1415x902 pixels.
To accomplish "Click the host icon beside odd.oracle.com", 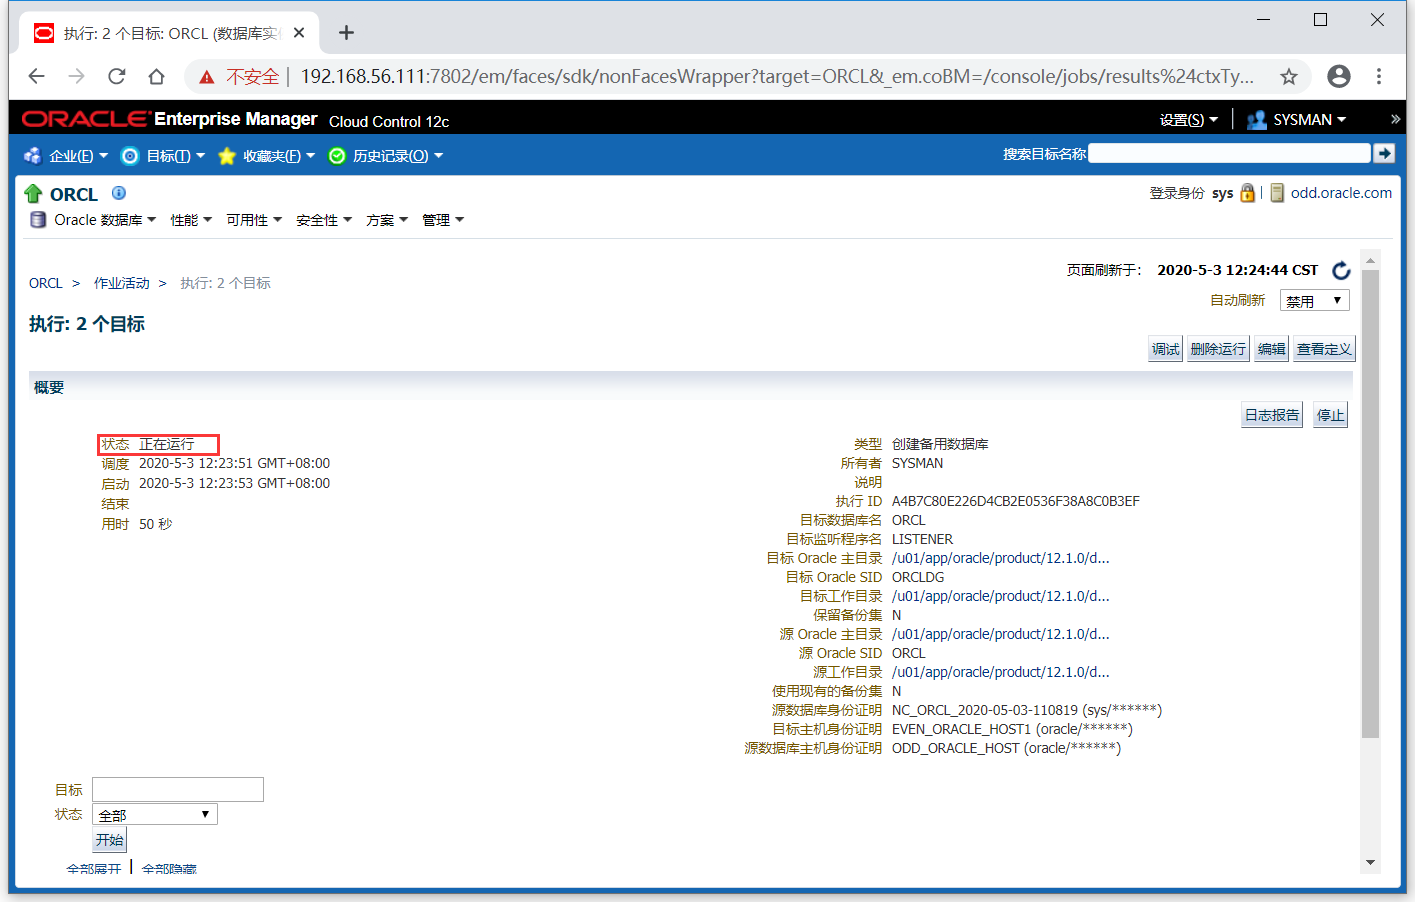I will [1277, 193].
